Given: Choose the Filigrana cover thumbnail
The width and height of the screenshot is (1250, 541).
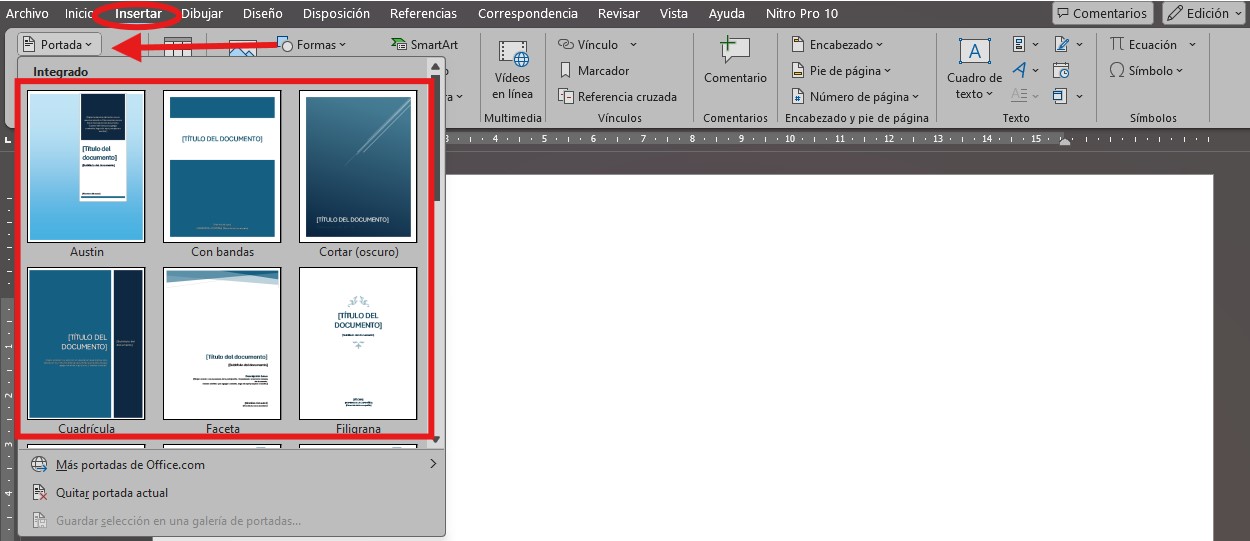Looking at the screenshot, I should [358, 343].
